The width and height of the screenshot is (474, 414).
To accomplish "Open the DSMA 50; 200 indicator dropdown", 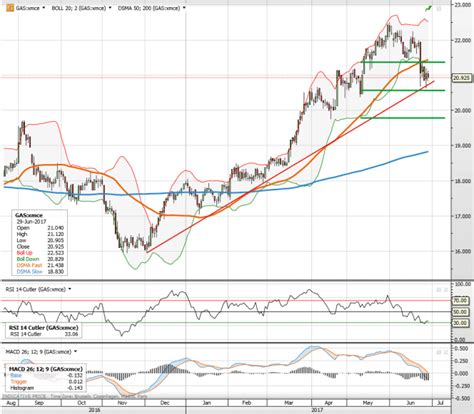I will (184, 8).
